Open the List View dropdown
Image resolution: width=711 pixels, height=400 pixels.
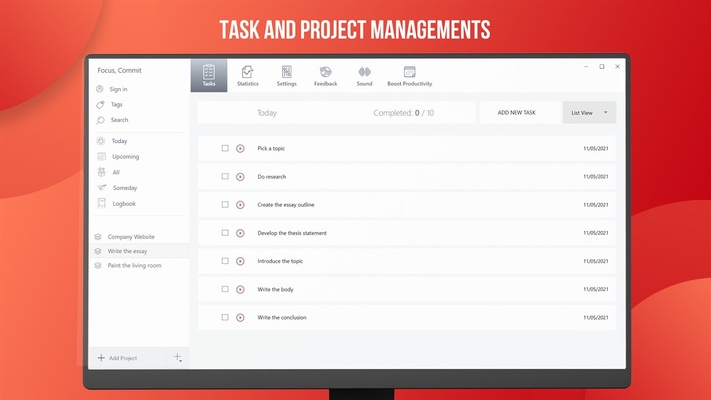(x=589, y=112)
